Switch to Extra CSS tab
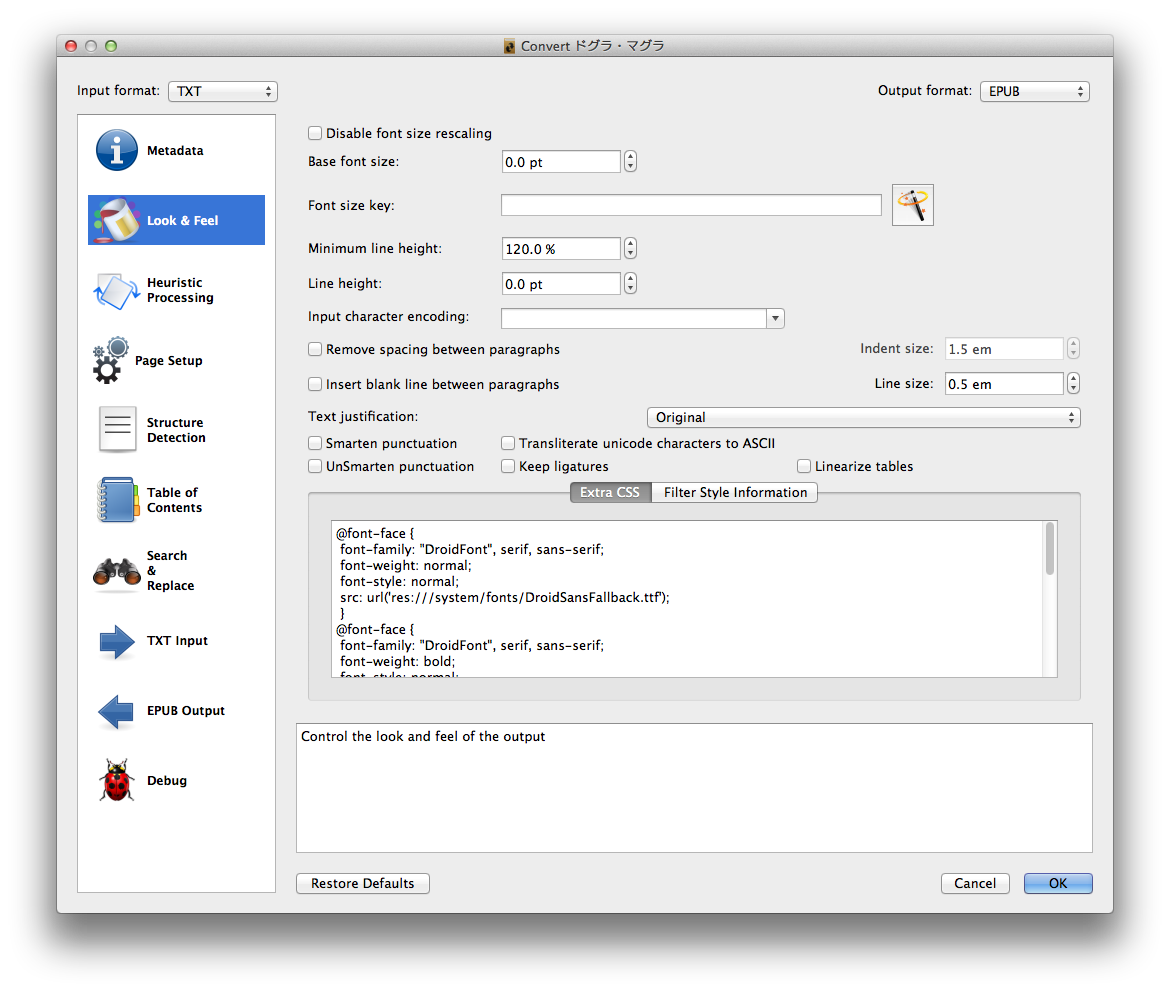Screen dimensions: 1170x992 pyautogui.click(x=610, y=493)
